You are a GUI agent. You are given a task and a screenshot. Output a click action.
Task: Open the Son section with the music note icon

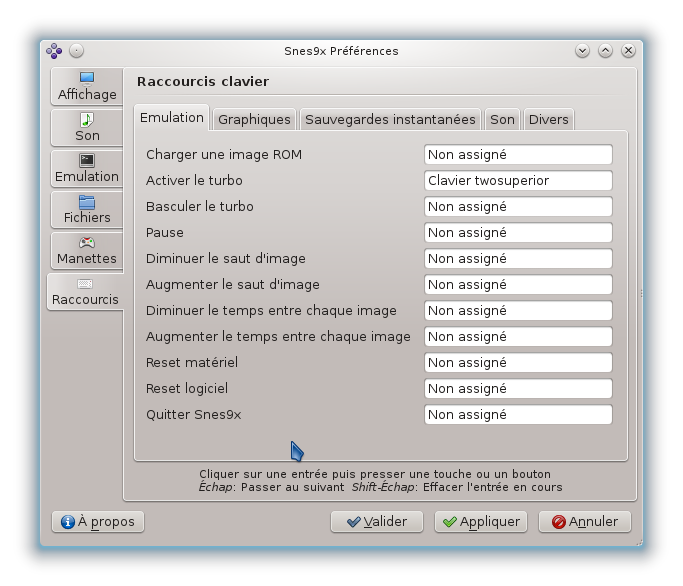coord(87,127)
